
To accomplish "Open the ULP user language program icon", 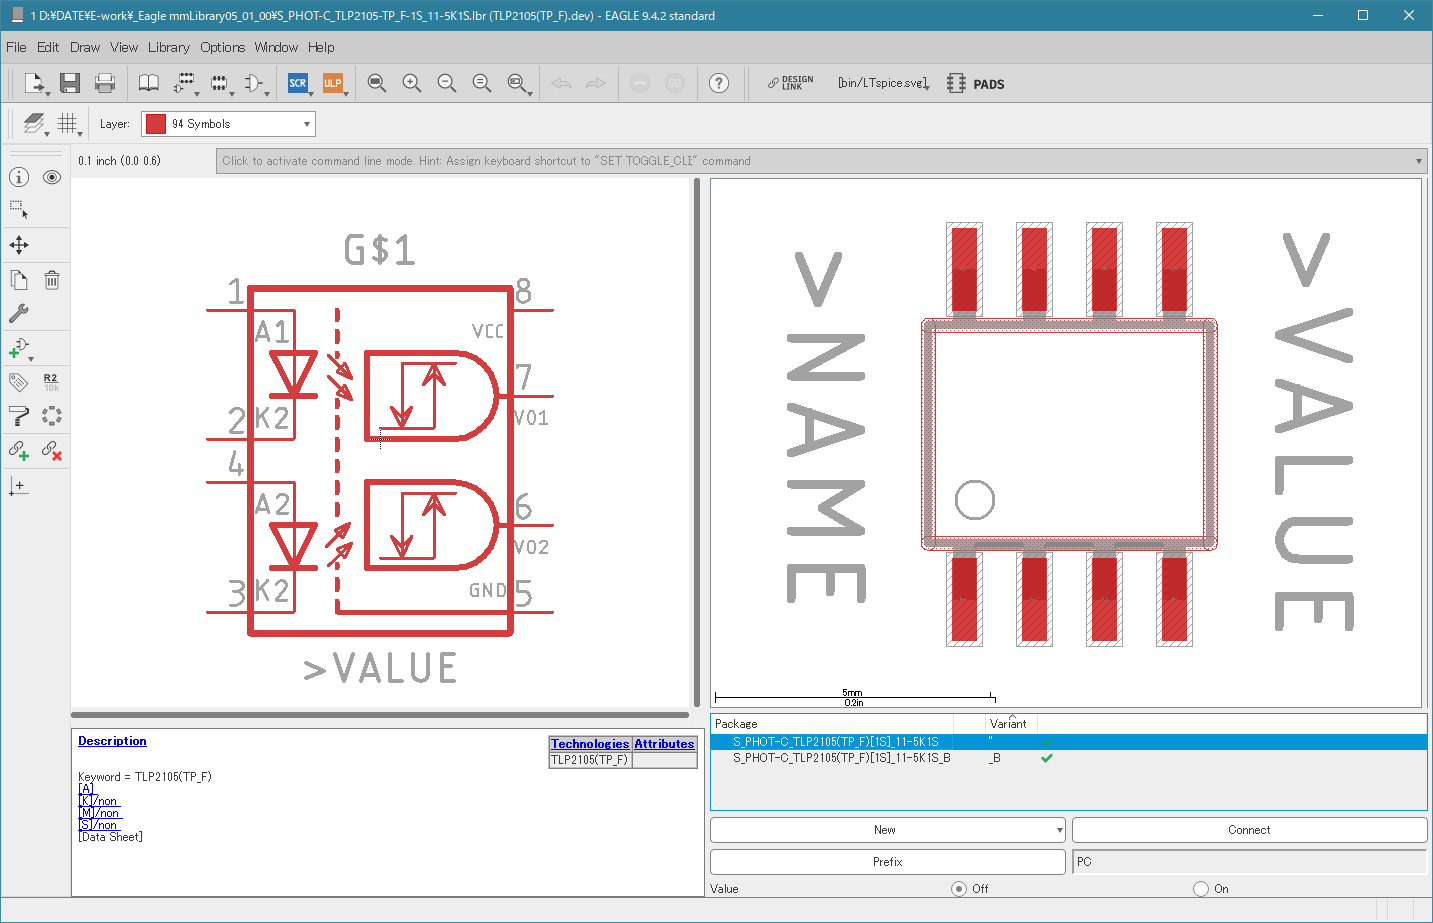I will point(333,83).
